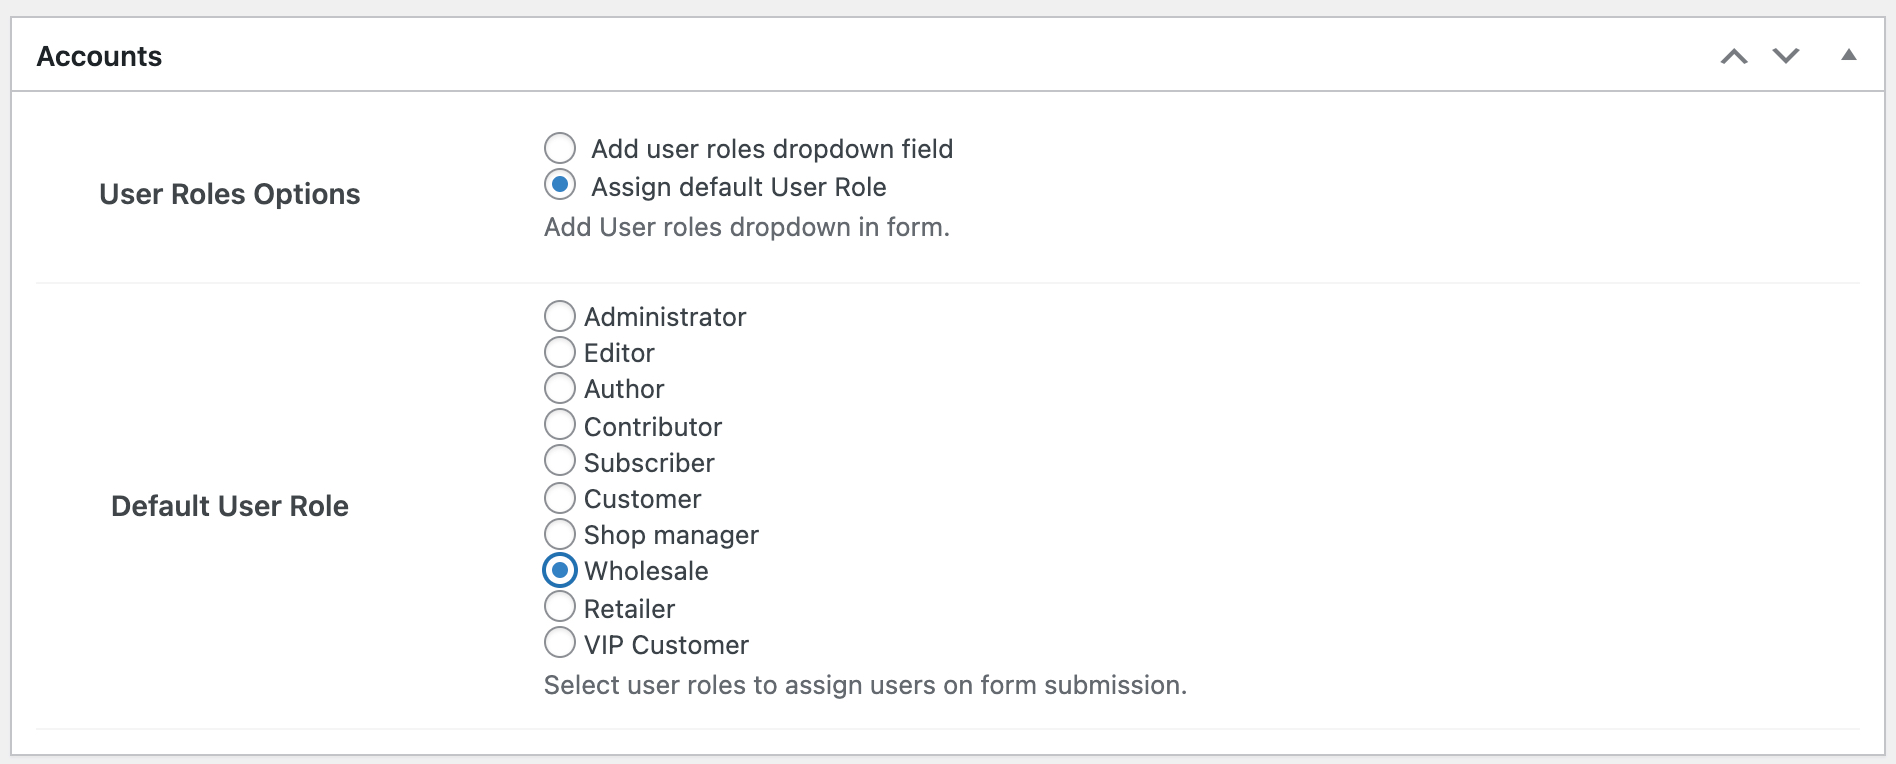This screenshot has width=1896, height=764.
Task: Click the 'Default User Role' label
Action: (x=230, y=506)
